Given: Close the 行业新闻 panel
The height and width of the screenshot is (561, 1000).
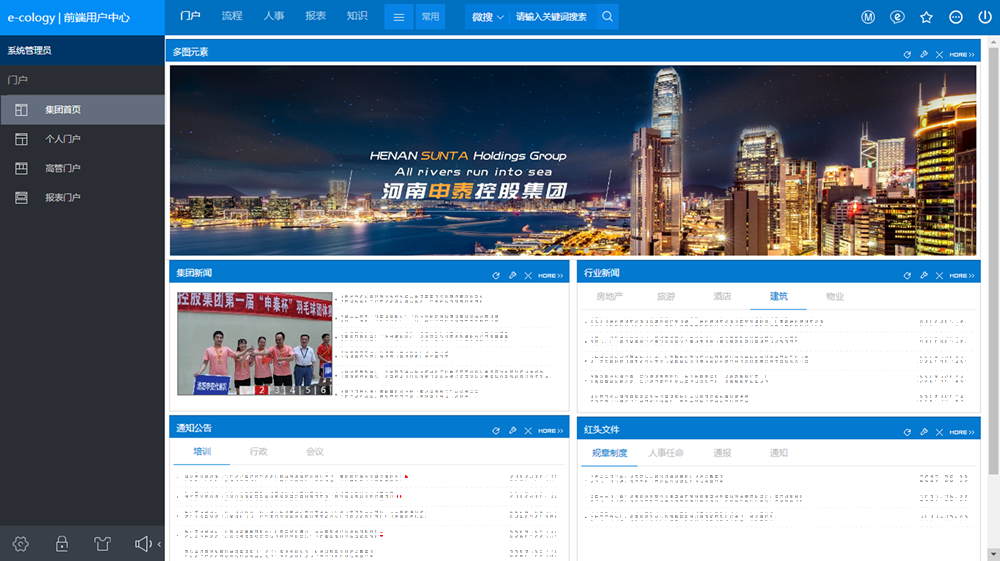Looking at the screenshot, I should click(x=939, y=275).
